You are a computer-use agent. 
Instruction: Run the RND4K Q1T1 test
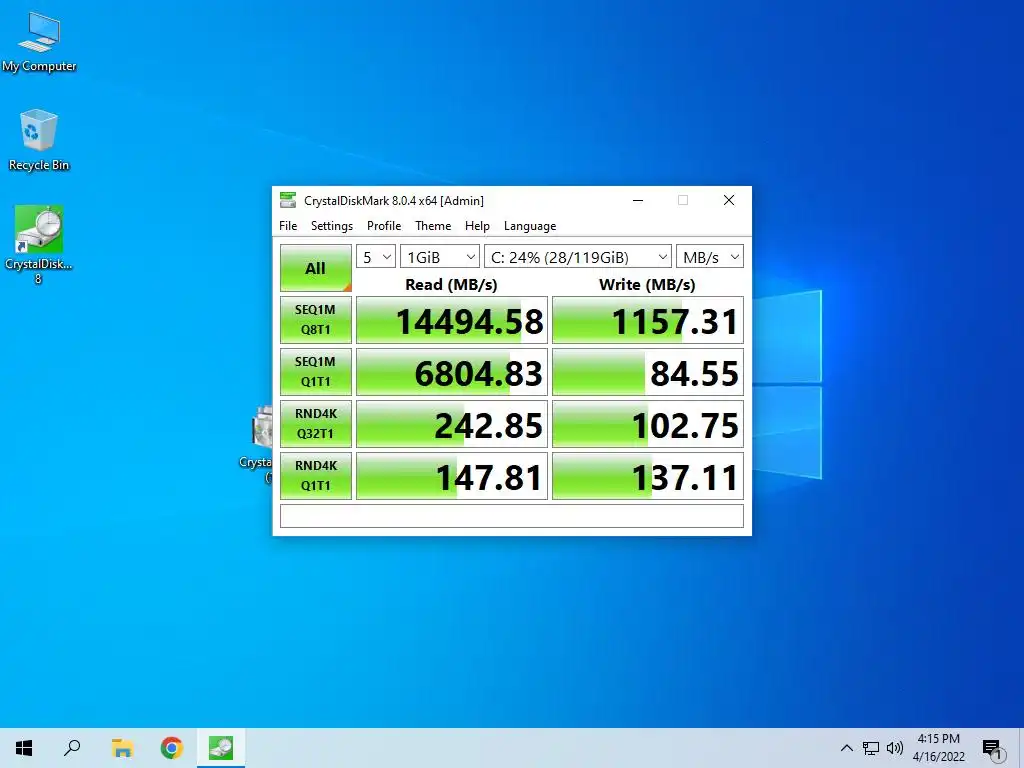coord(315,475)
